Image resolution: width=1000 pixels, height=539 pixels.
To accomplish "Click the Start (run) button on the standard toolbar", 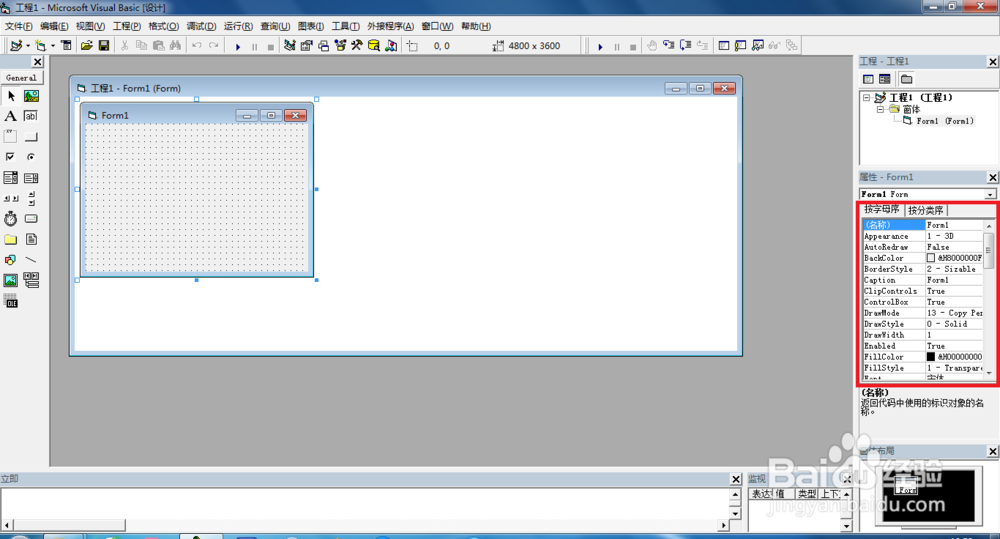I will pyautogui.click(x=238, y=46).
